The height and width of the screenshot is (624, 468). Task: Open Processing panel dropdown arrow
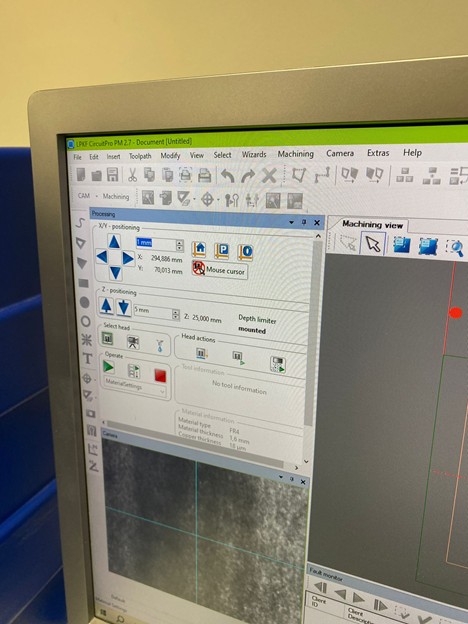[x=292, y=222]
